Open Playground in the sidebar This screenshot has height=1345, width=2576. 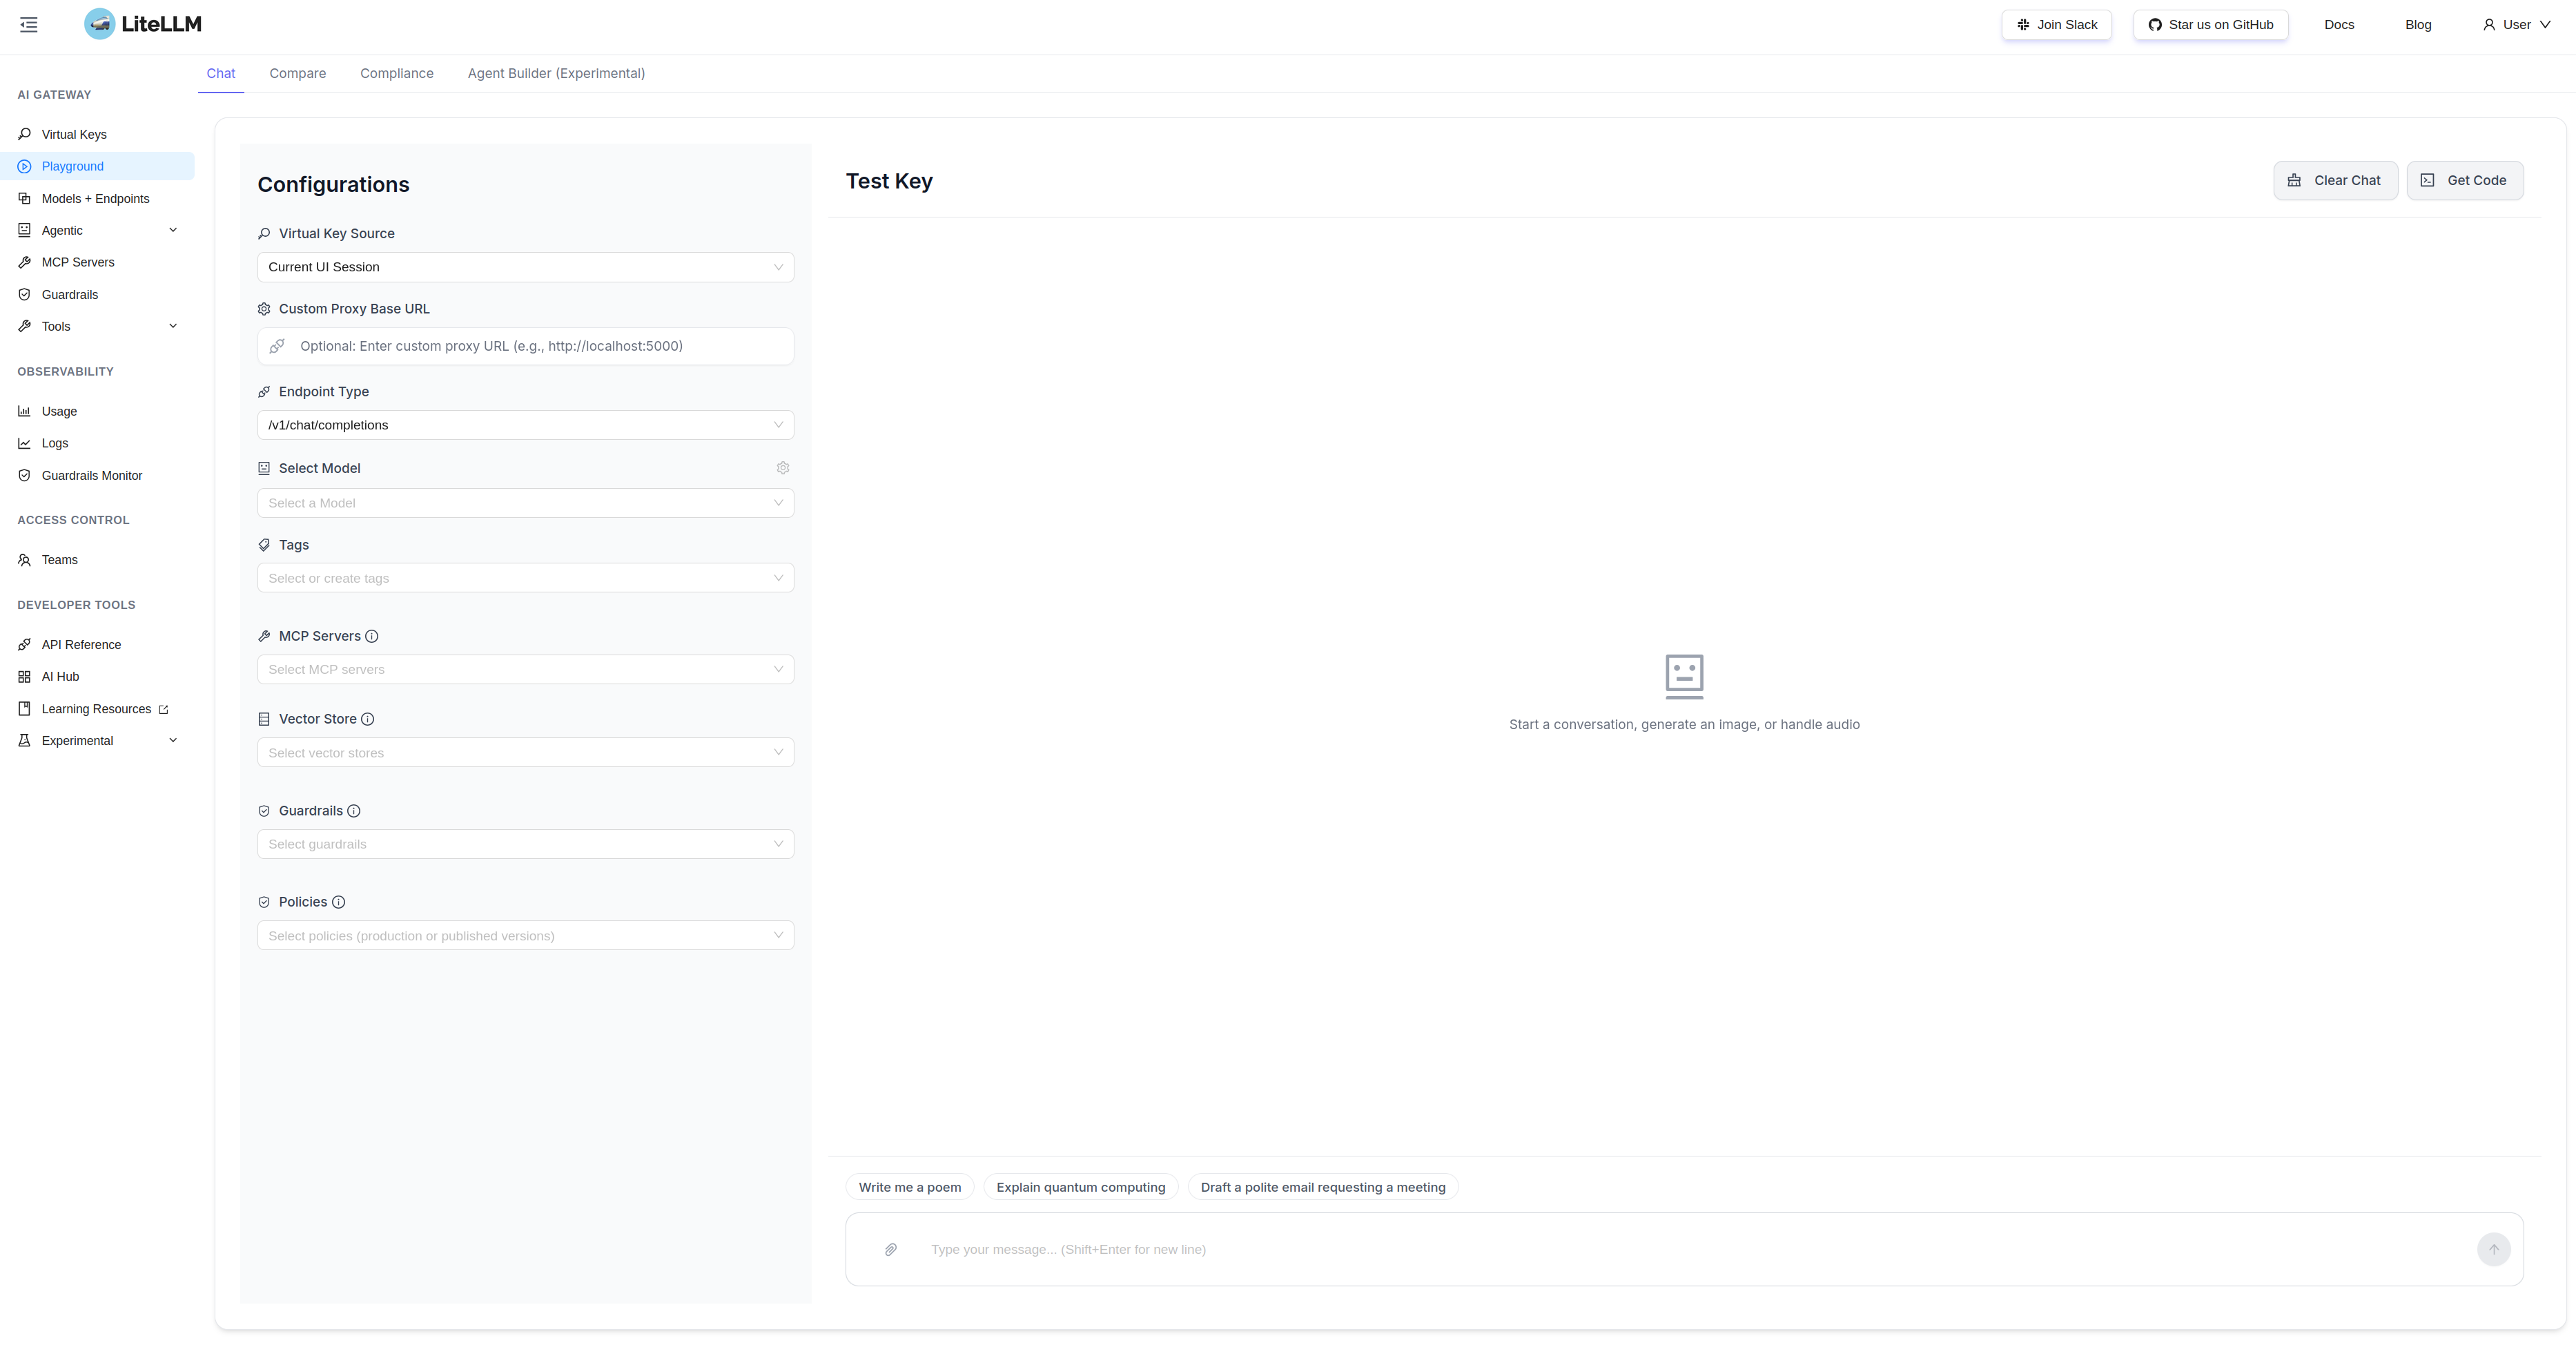(97, 166)
